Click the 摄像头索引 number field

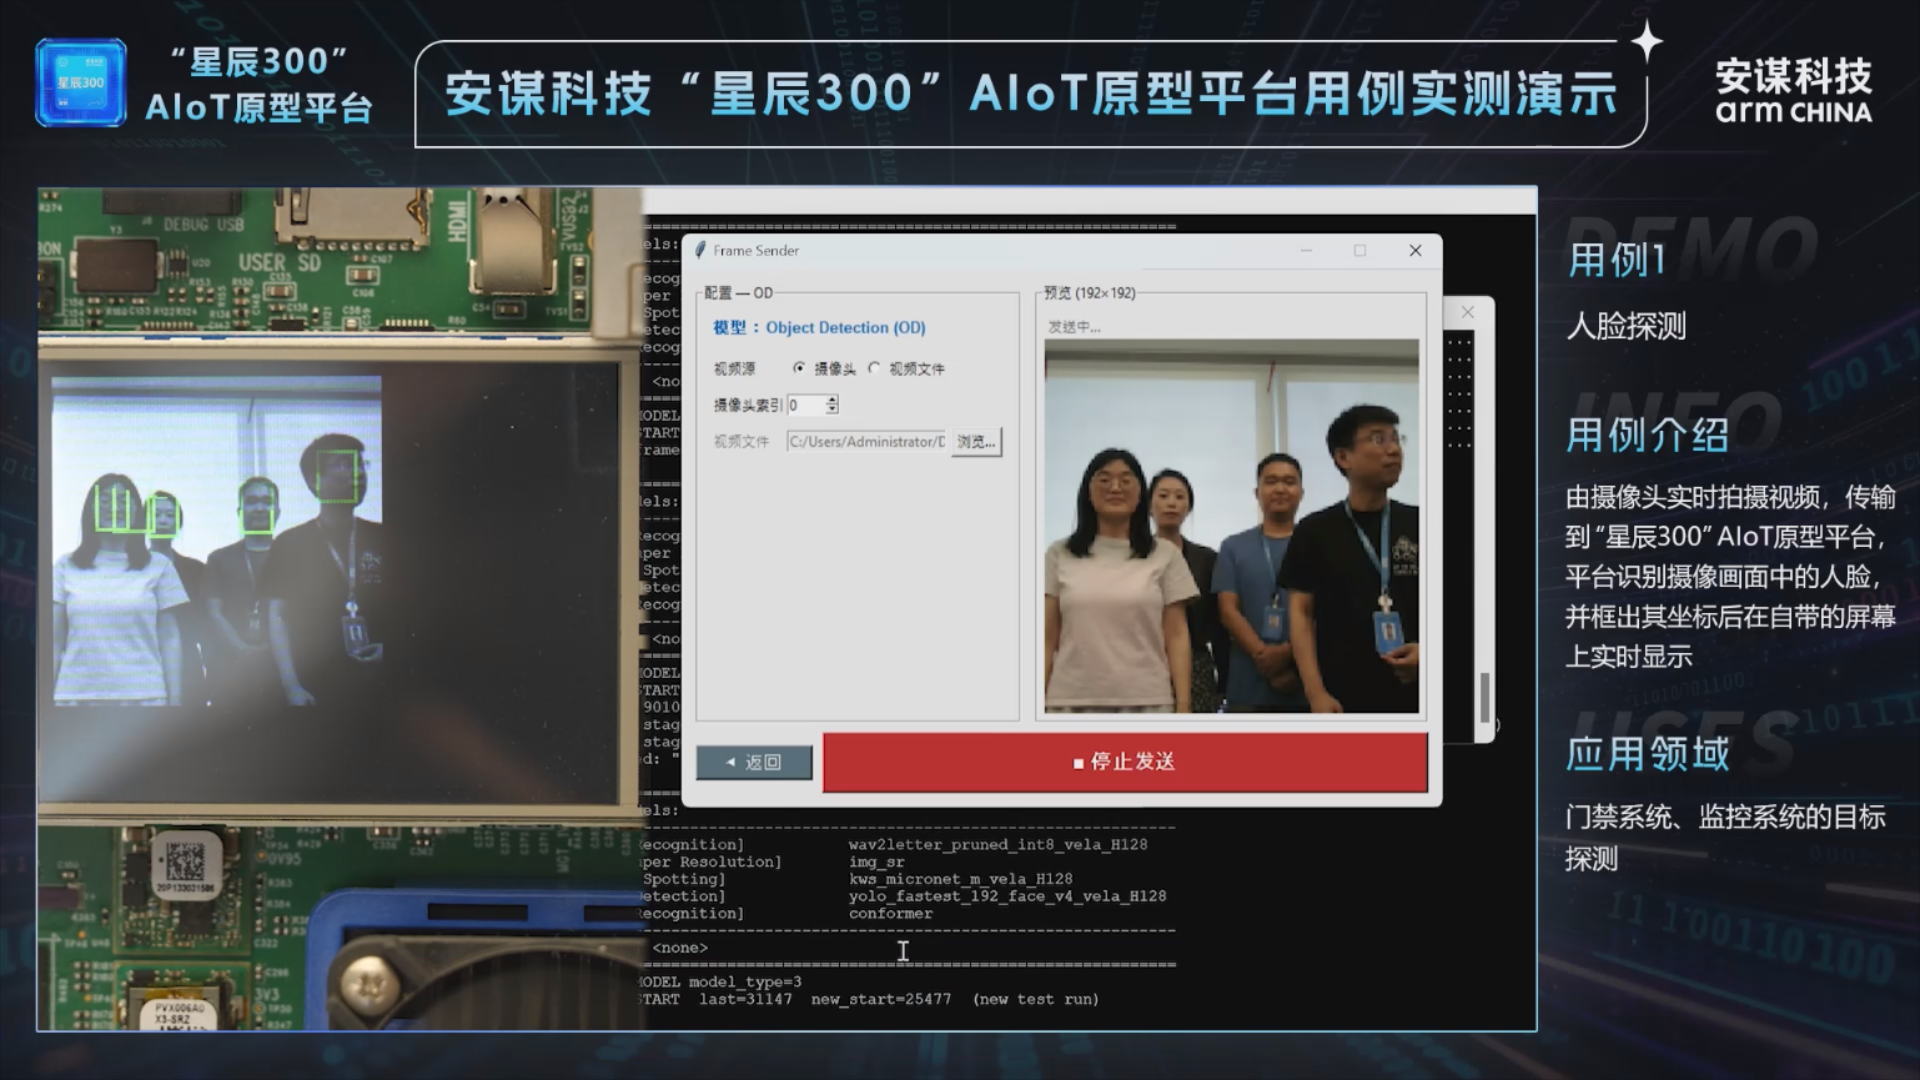click(806, 405)
